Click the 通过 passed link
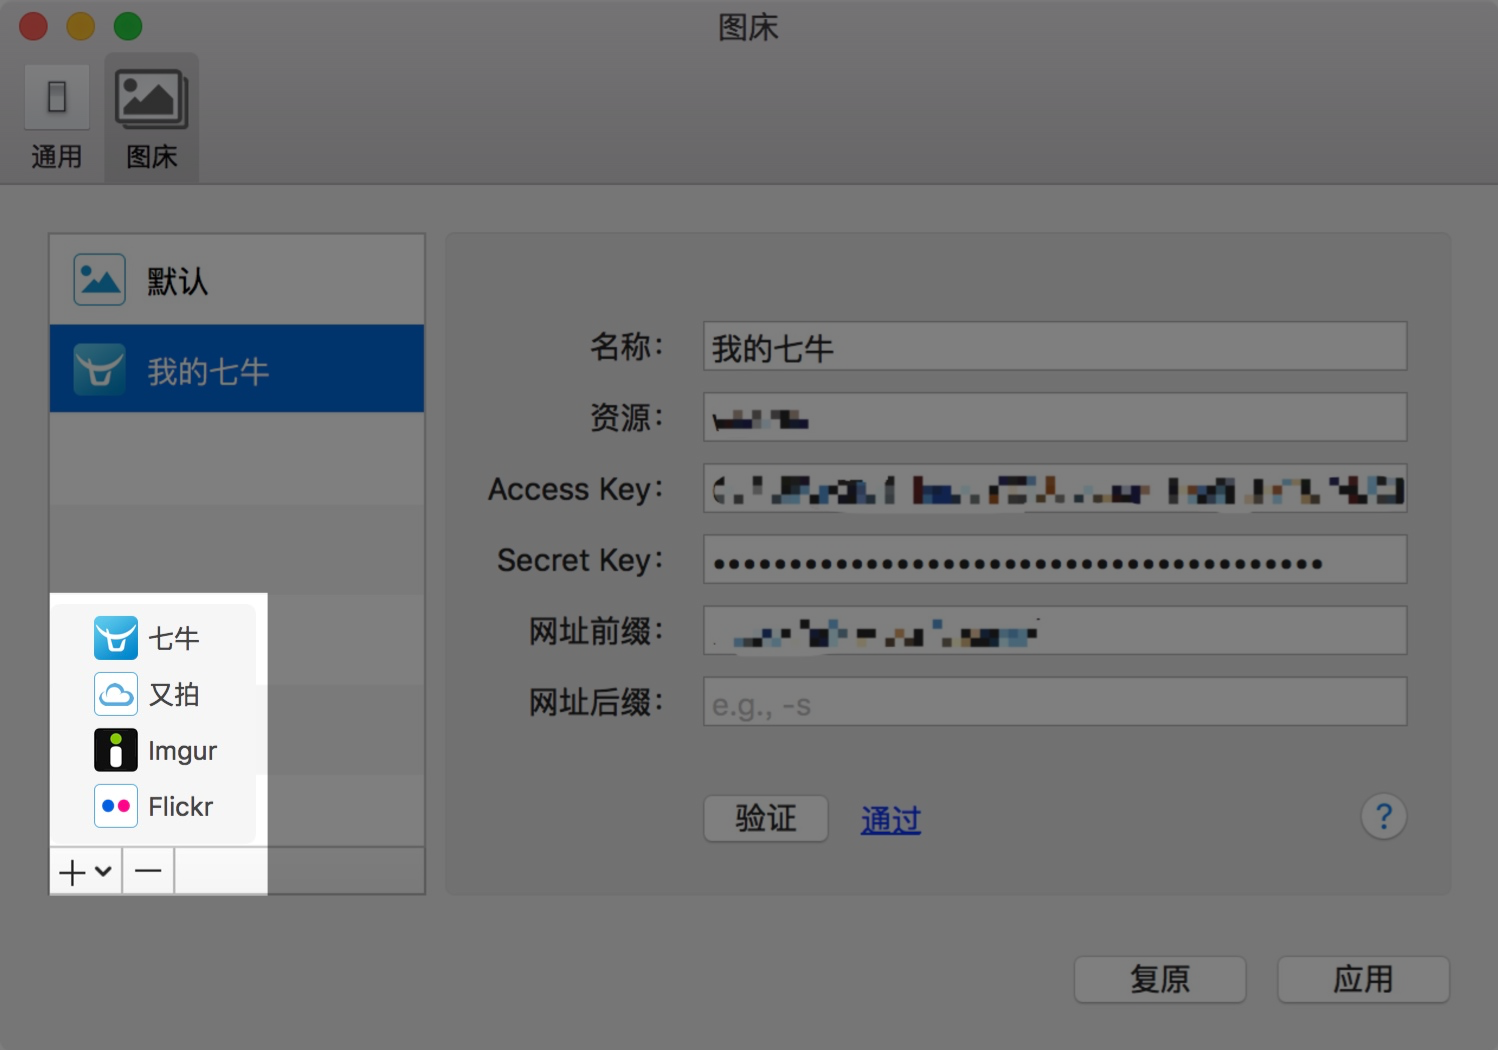Viewport: 1498px width, 1050px height. tap(890, 820)
